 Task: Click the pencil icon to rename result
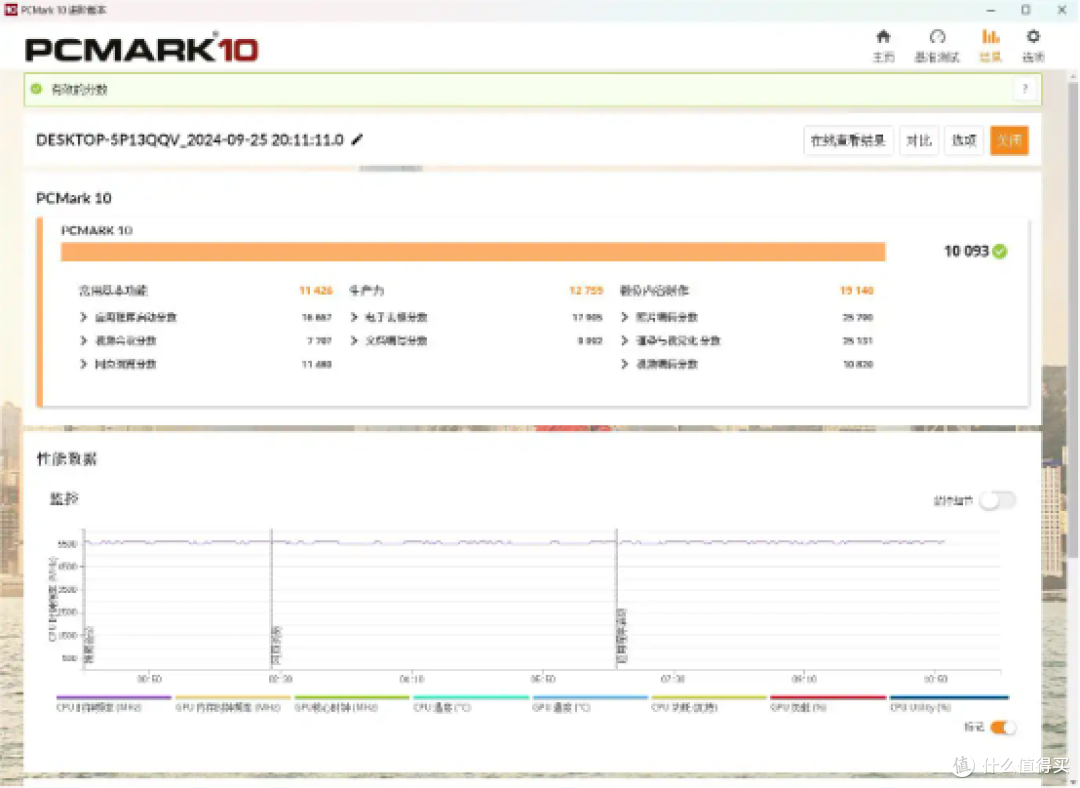click(x=357, y=140)
